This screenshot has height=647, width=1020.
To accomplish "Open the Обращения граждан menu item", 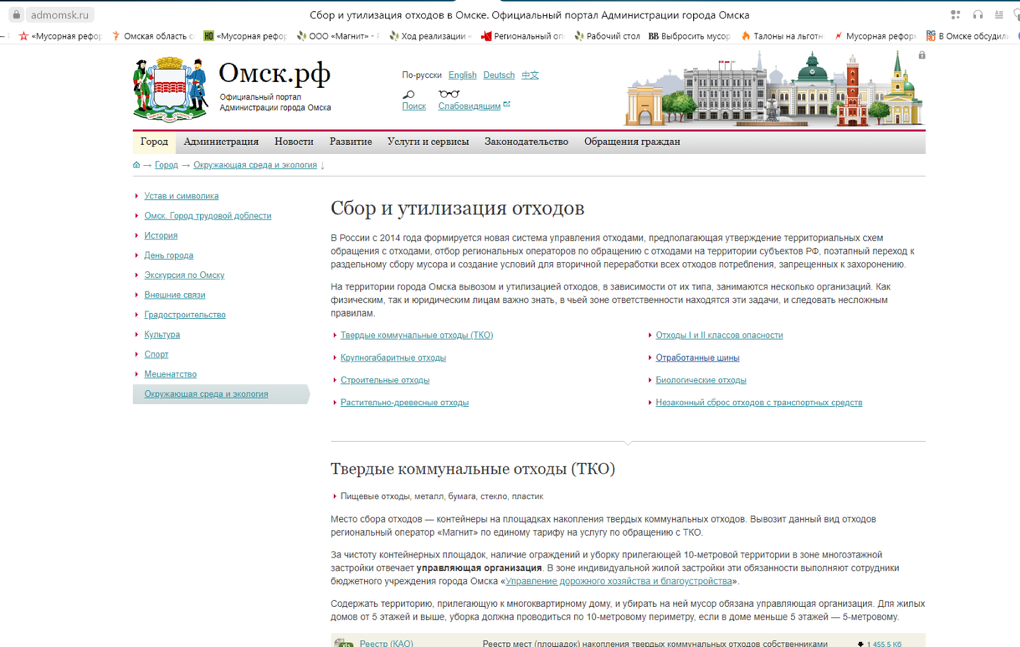I will tap(632, 142).
